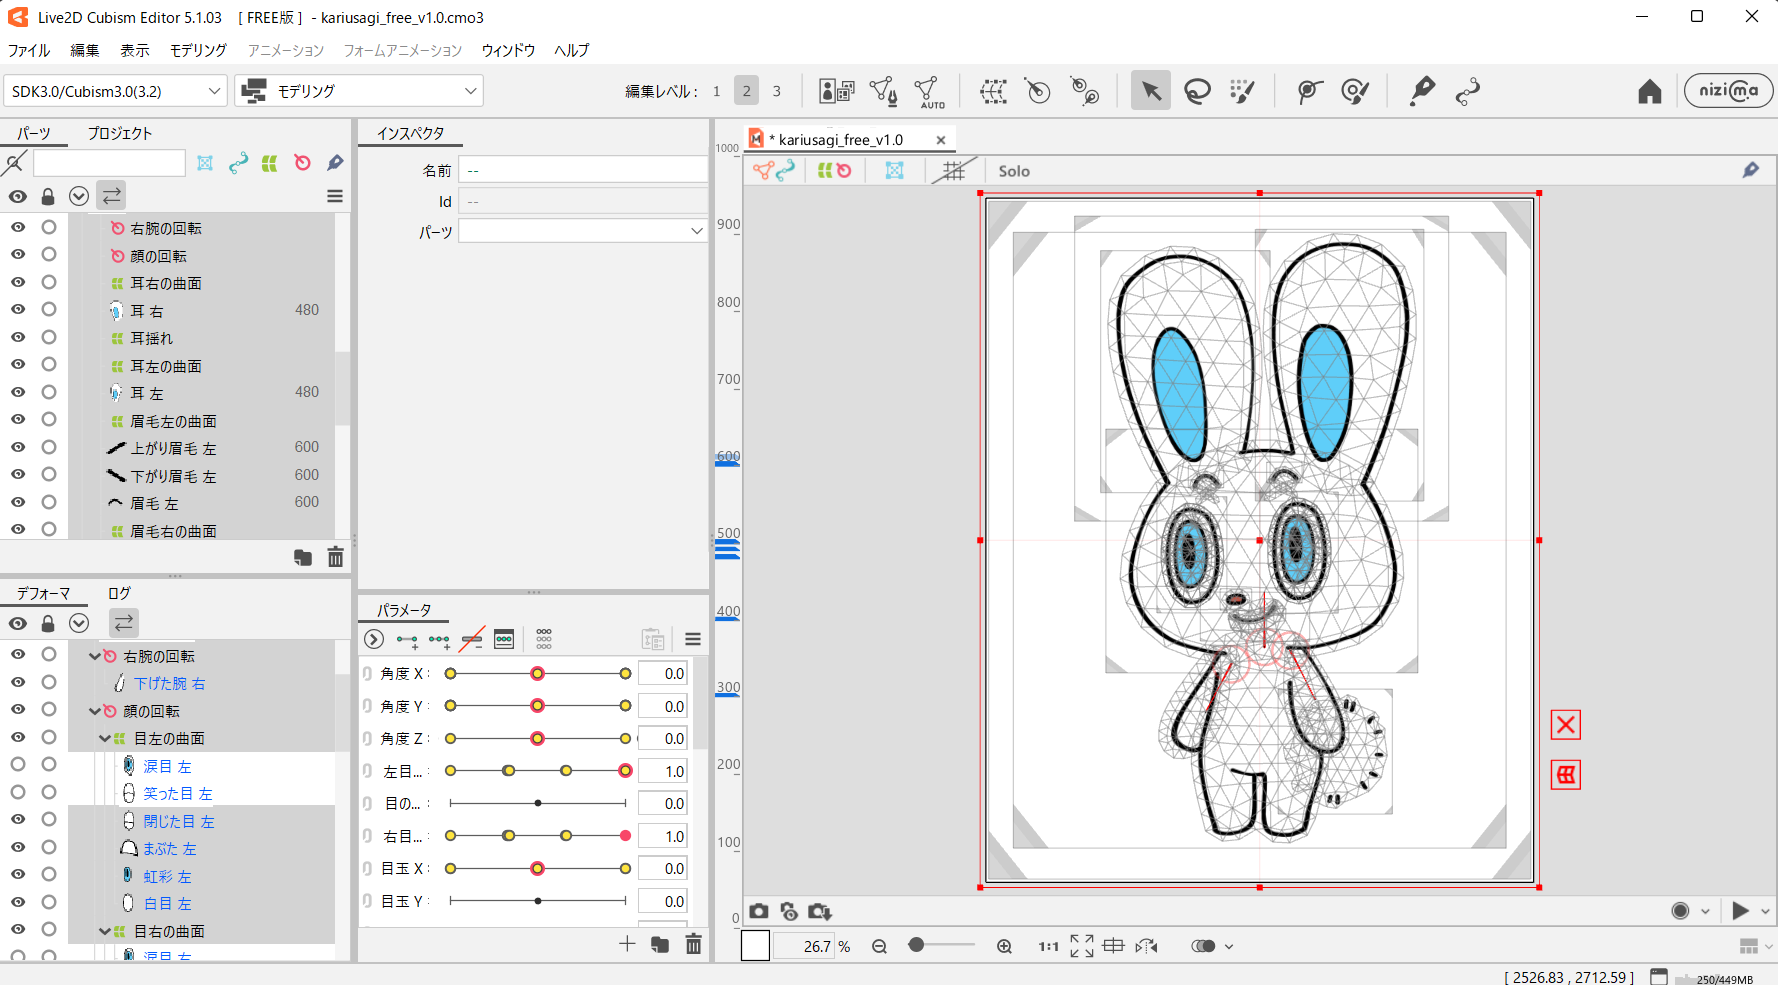Viewport: 1778px width, 985px height.
Task: Toggle visibility of 眉毛 左 part
Action: coord(18,502)
